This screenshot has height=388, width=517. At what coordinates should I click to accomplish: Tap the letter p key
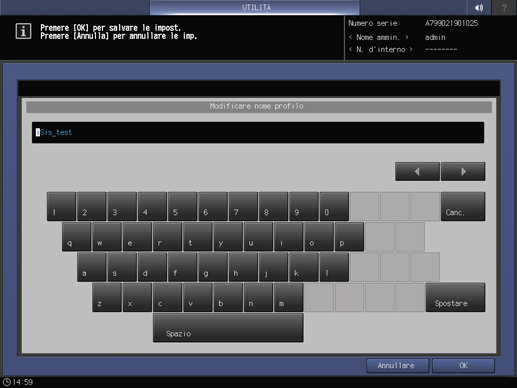click(x=349, y=237)
